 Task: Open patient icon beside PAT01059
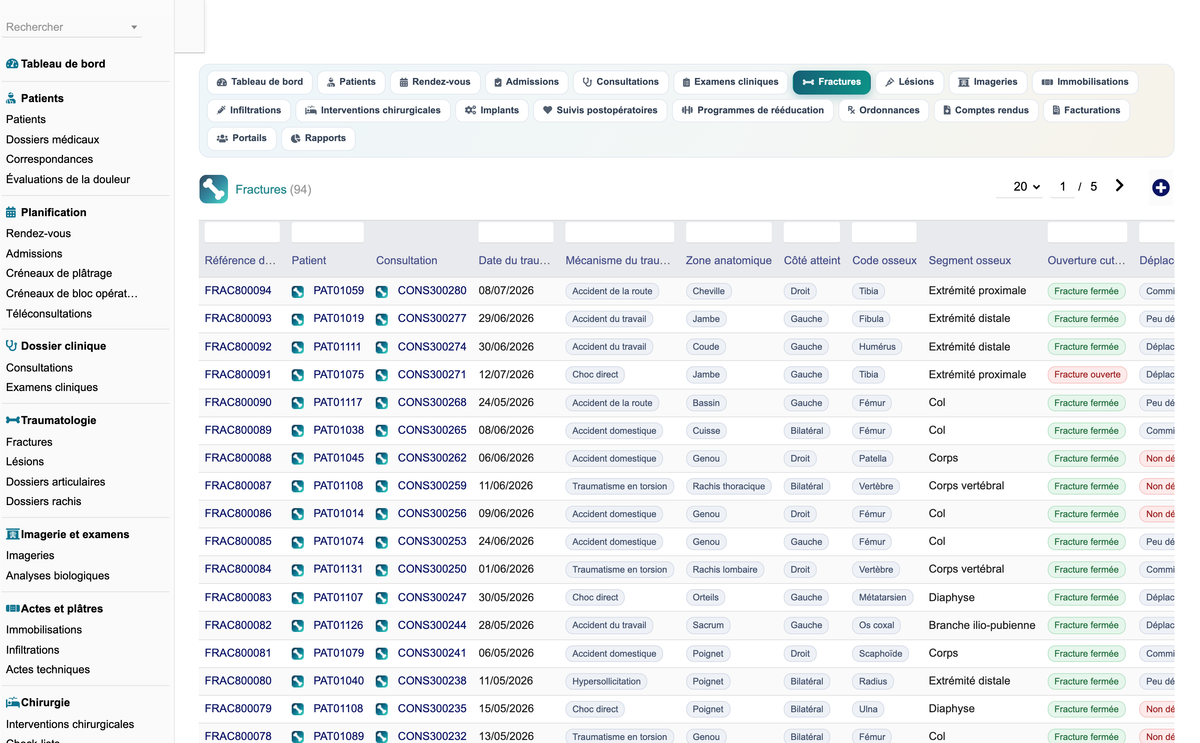(298, 291)
